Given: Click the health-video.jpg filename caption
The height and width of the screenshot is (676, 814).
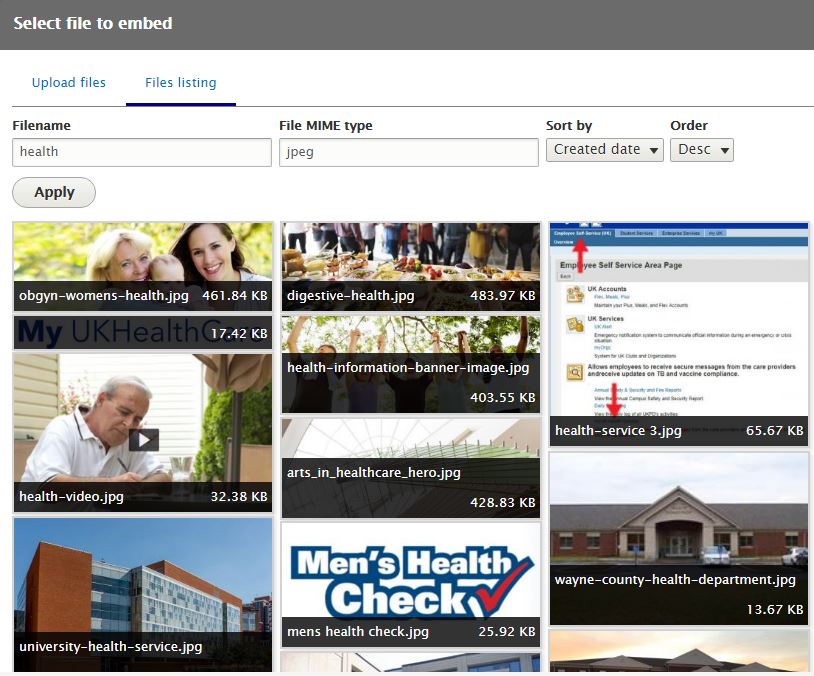Looking at the screenshot, I should click(72, 496).
